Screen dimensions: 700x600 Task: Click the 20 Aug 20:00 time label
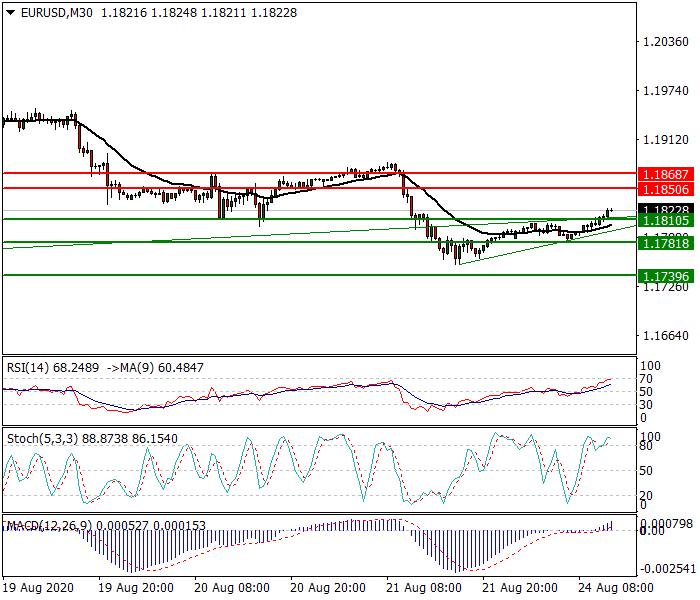[328, 588]
